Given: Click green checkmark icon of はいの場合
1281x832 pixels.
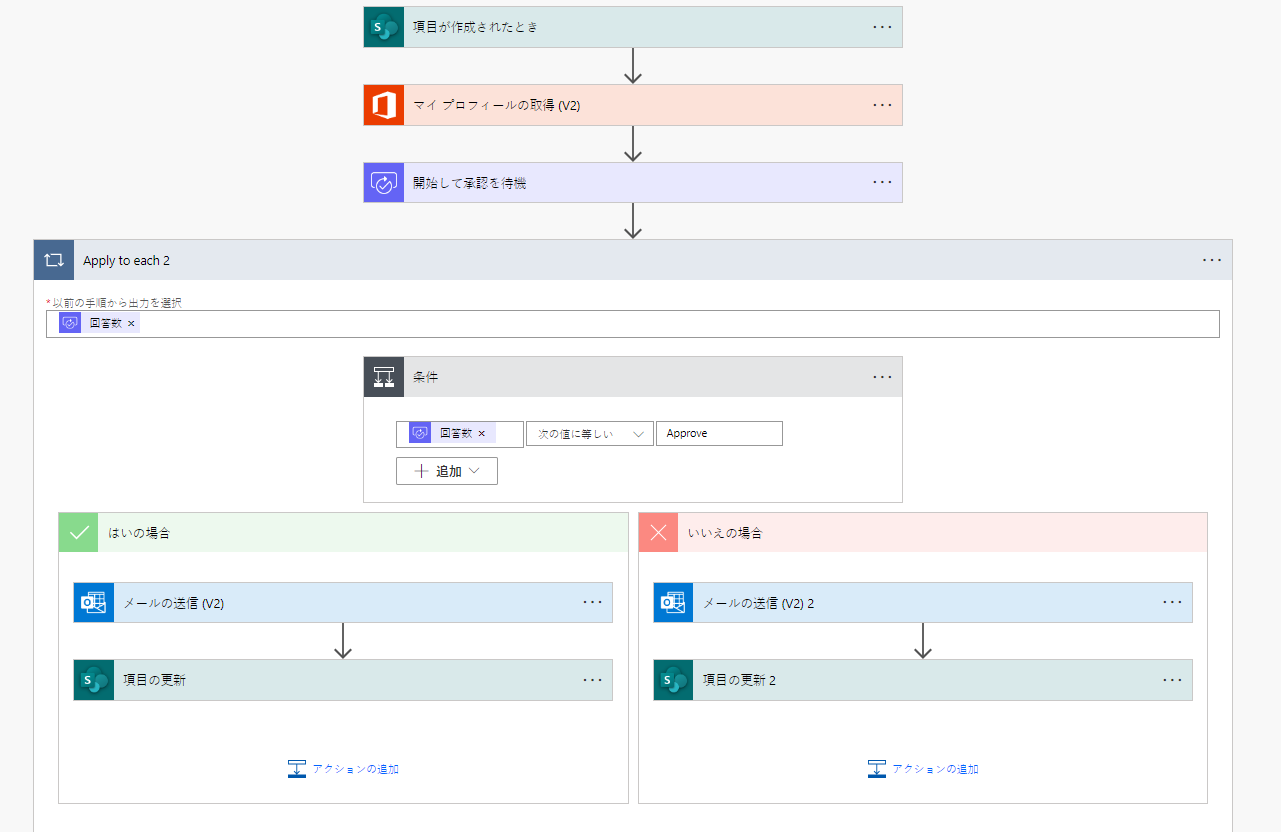Looking at the screenshot, I should tap(78, 533).
